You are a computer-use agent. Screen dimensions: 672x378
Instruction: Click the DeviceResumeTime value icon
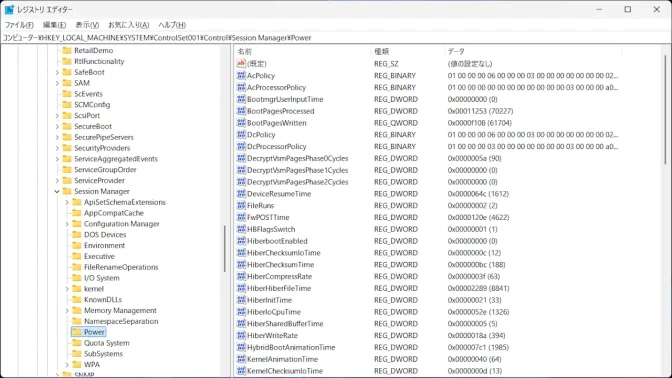click(x=241, y=194)
